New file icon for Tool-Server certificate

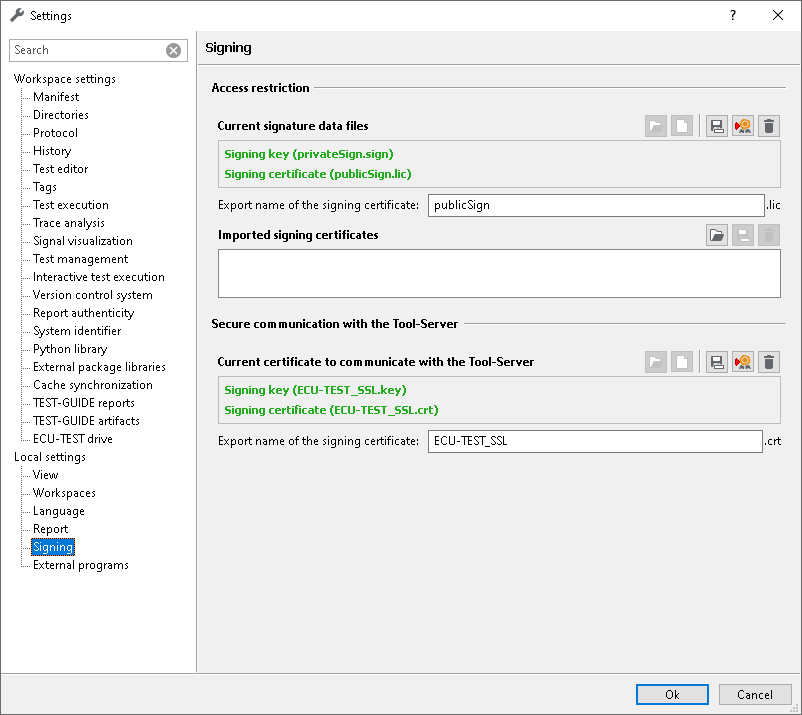pyautogui.click(x=682, y=362)
